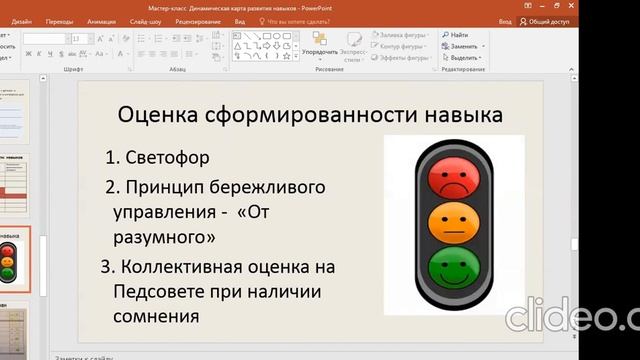Open the Контур фигуры outline dropdown
This screenshot has width=640, height=360.
(x=399, y=47)
